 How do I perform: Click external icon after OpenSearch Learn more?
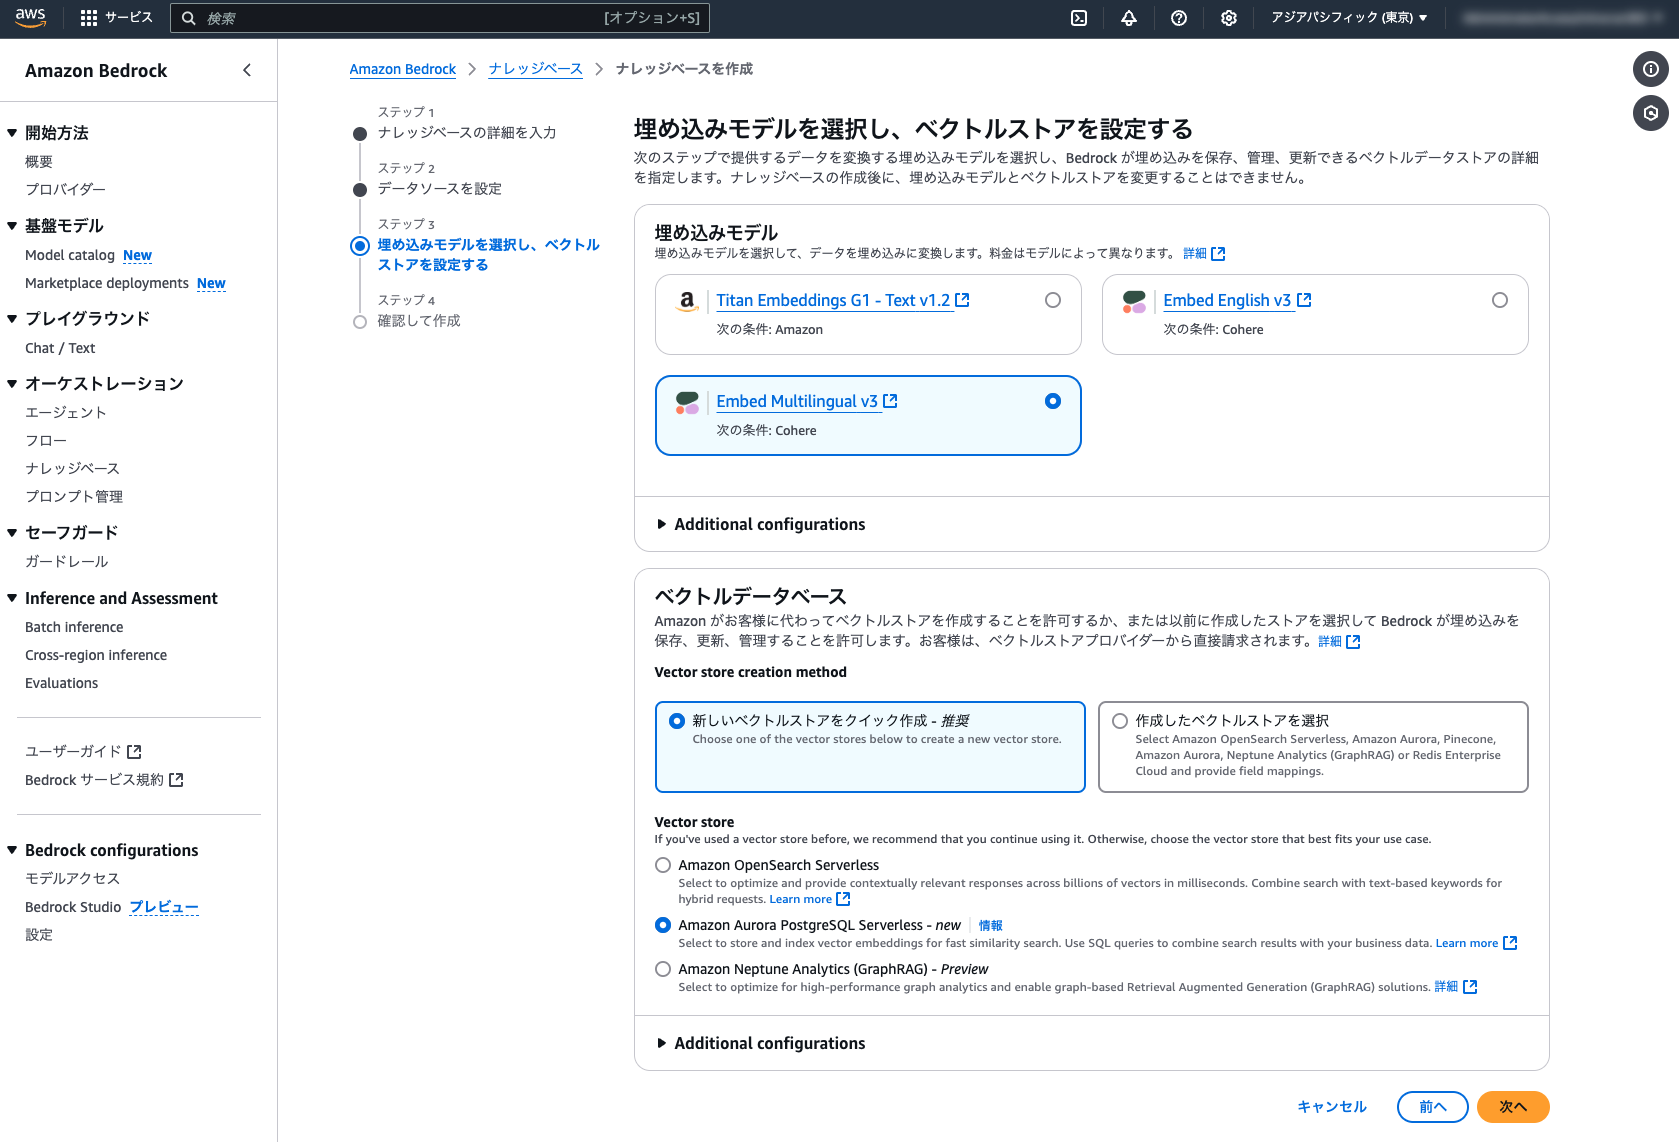[x=843, y=899]
